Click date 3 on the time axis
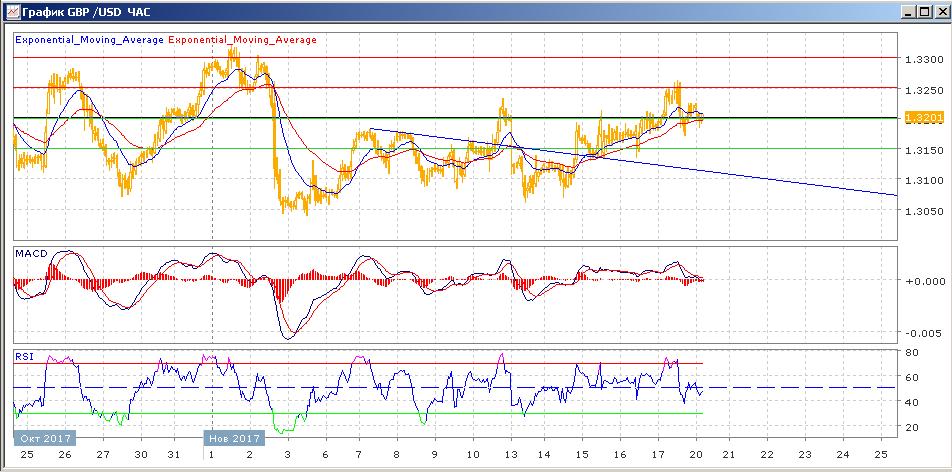Image resolution: width=952 pixels, height=472 pixels. 287,454
